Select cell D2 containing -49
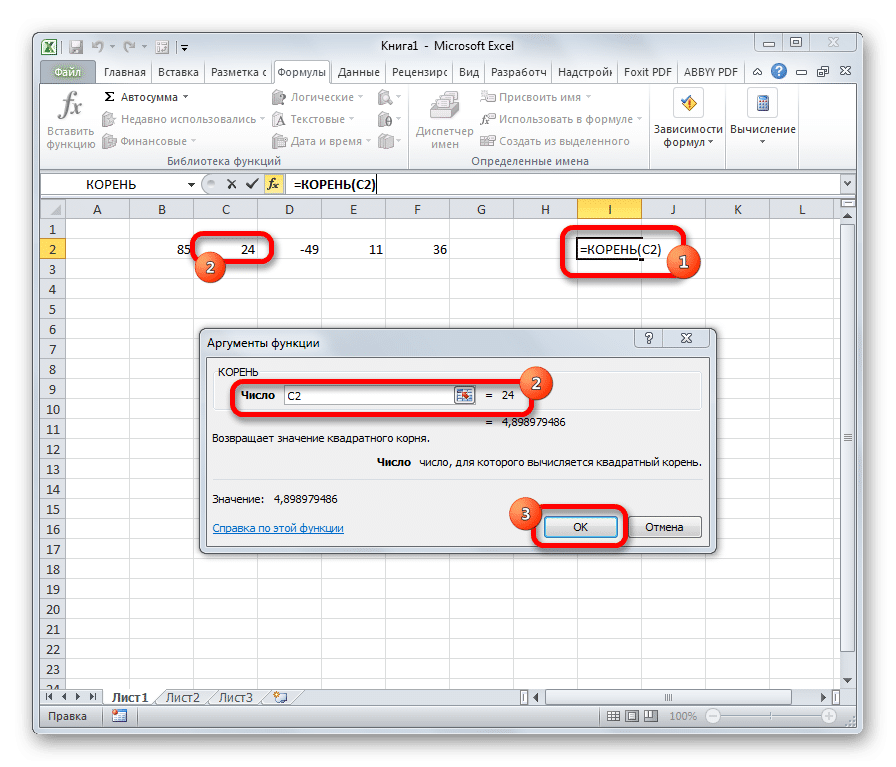Screen dimensions: 896x767 290,249
